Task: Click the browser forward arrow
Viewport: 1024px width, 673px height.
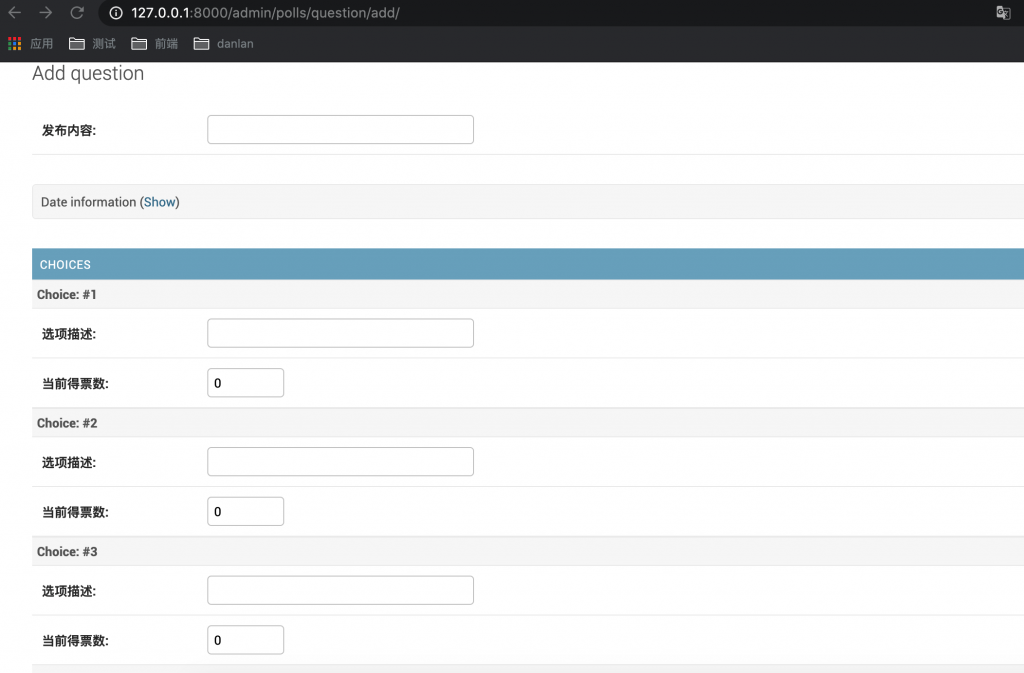Action: (x=46, y=13)
